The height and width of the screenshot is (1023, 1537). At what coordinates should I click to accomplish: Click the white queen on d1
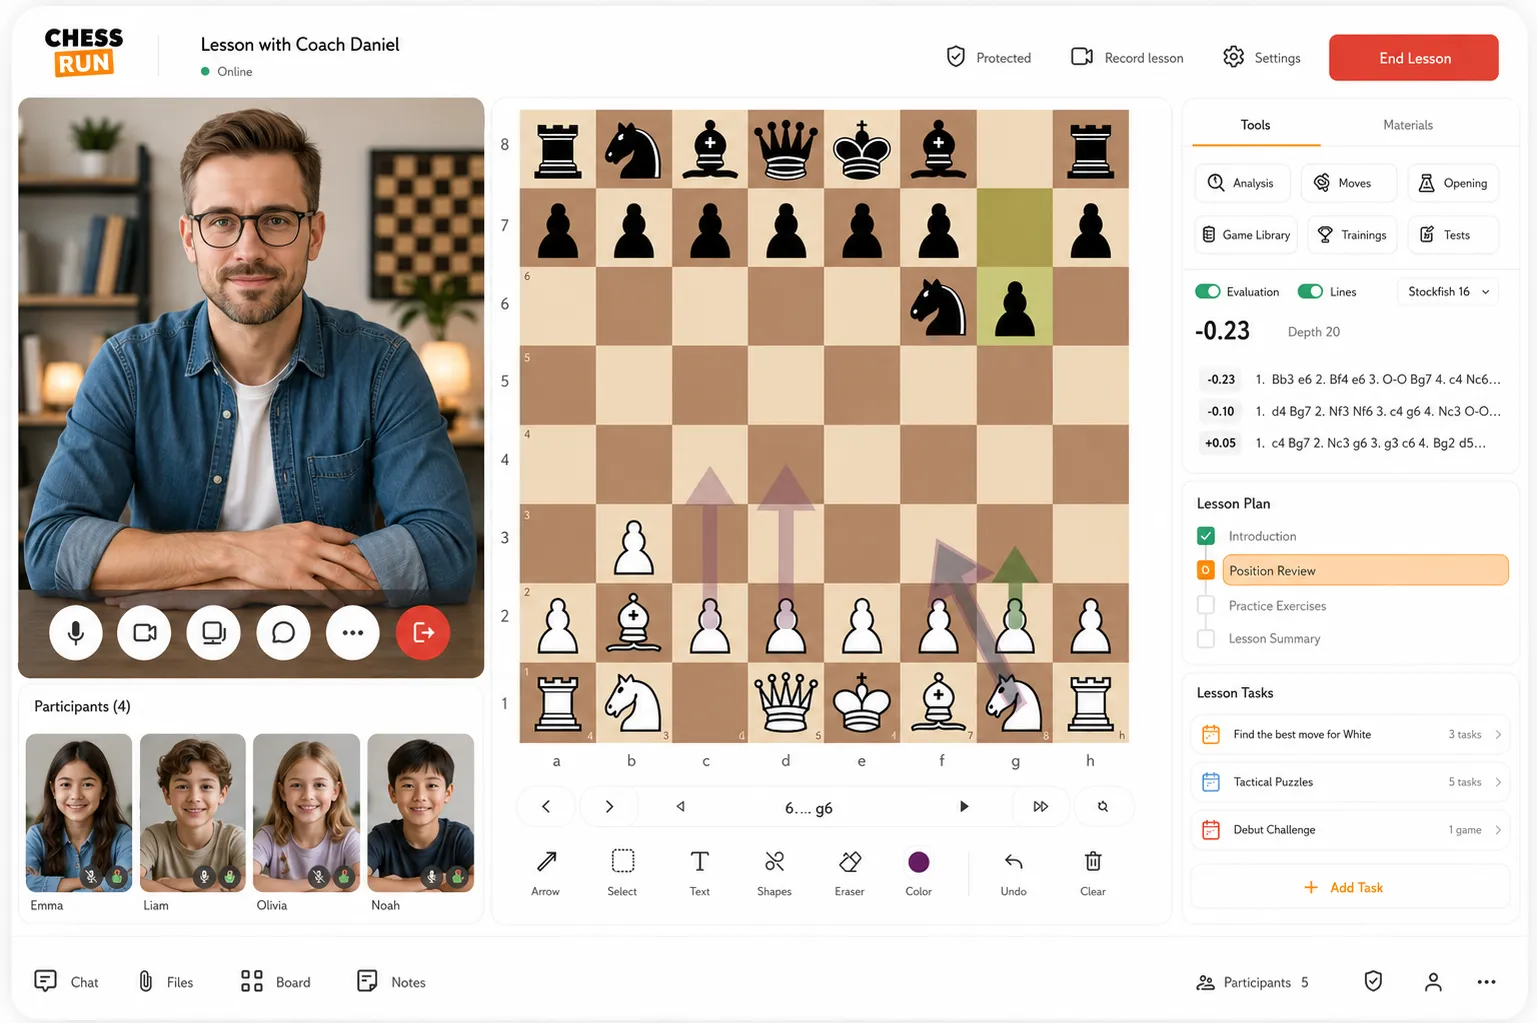click(x=786, y=702)
